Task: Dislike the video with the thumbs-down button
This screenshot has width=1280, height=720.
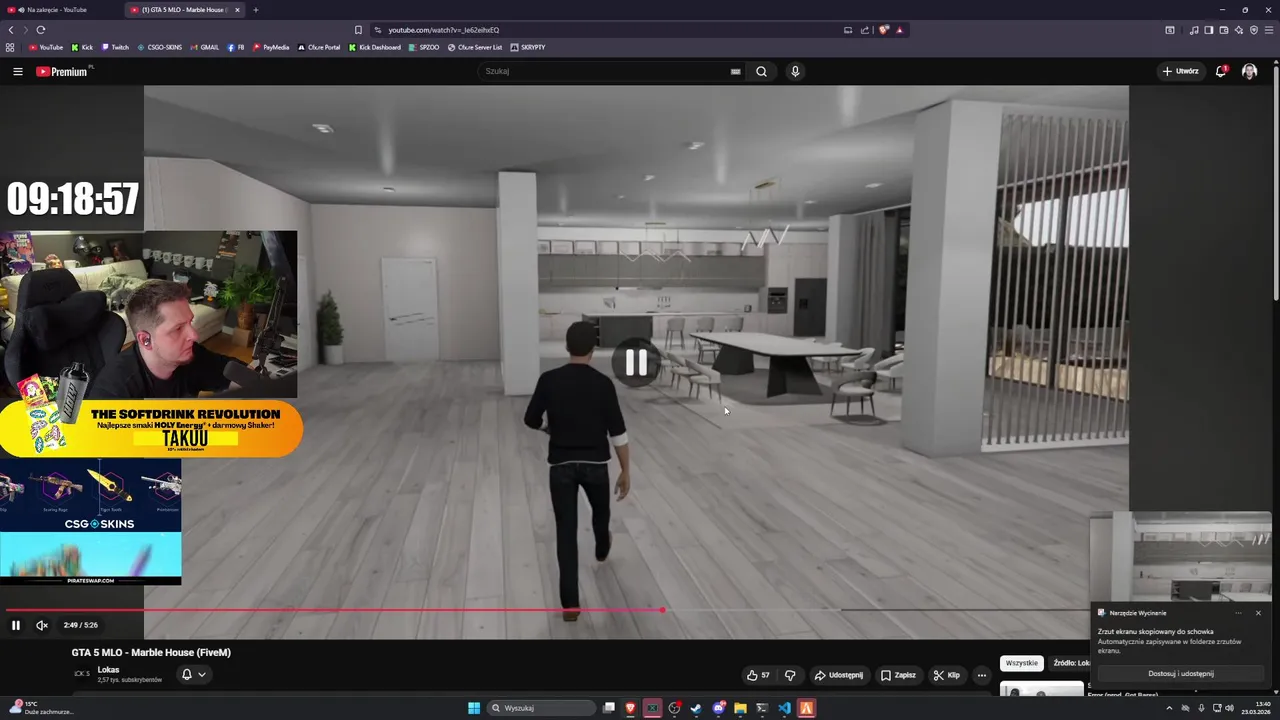Action: [790, 675]
